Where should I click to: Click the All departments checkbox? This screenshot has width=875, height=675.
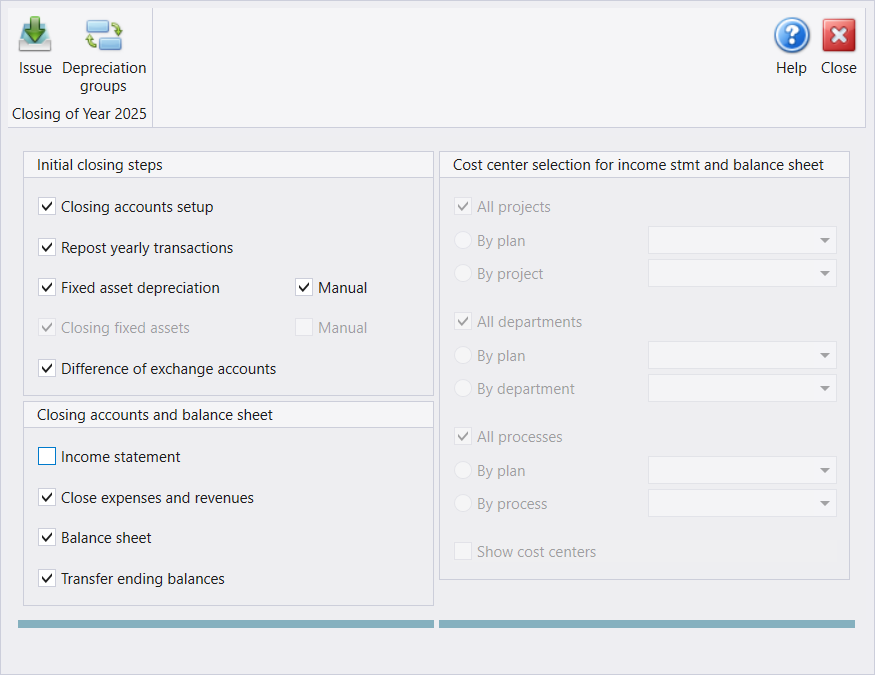click(463, 321)
